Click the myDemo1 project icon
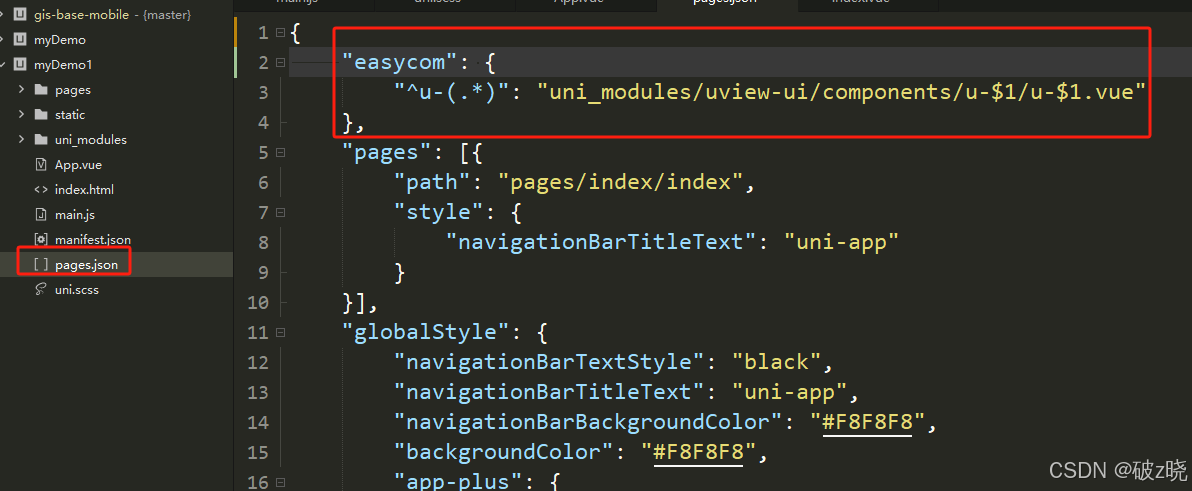Viewport: 1192px width, 491px height. 21,65
